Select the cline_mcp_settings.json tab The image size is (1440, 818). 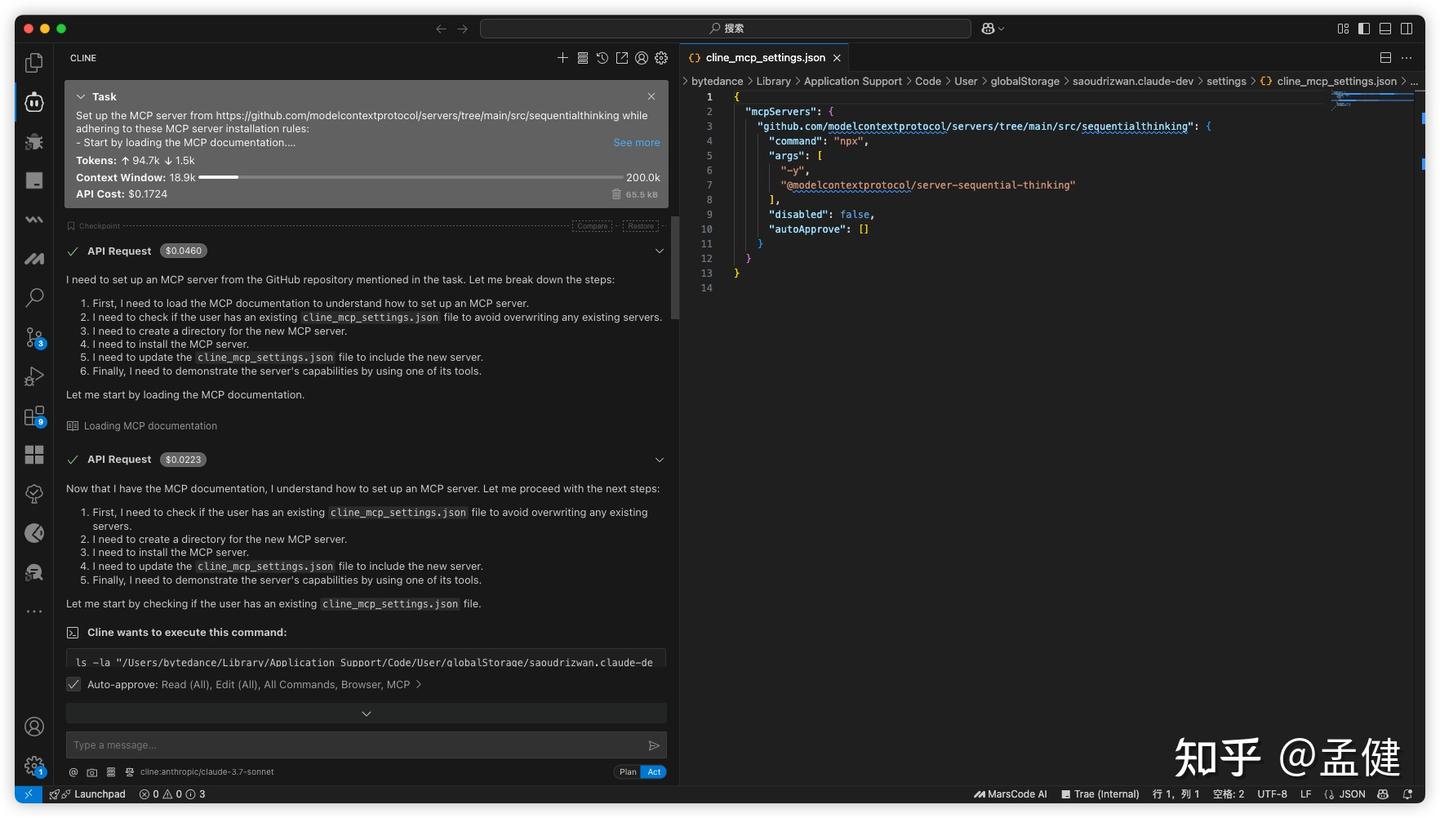pos(765,58)
